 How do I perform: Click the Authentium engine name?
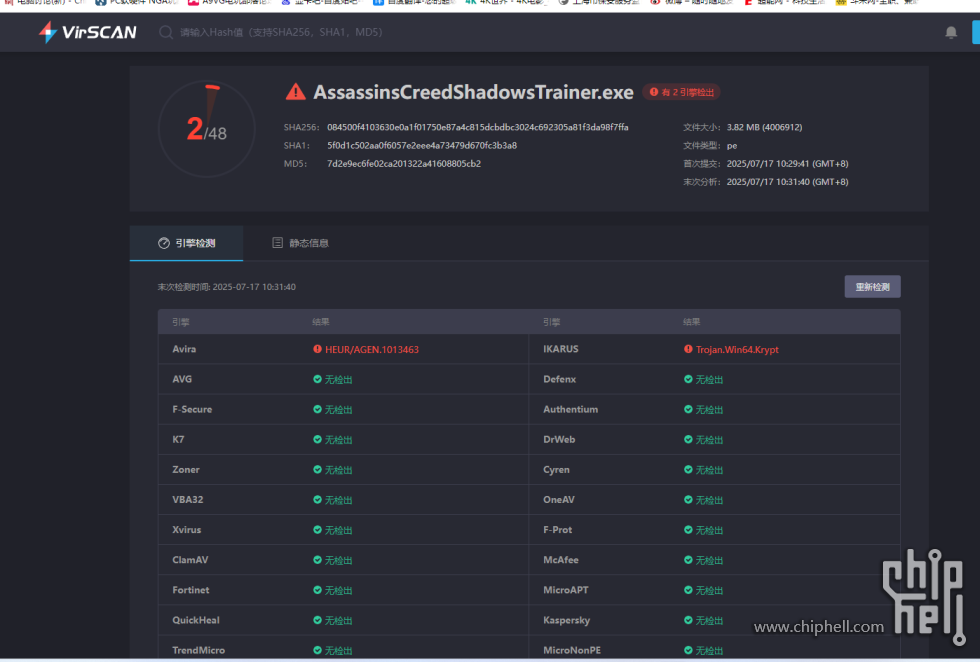pos(570,409)
